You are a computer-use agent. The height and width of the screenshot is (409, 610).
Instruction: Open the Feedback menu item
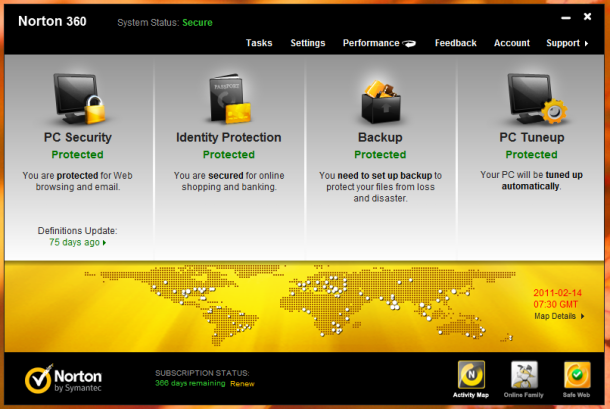point(456,43)
